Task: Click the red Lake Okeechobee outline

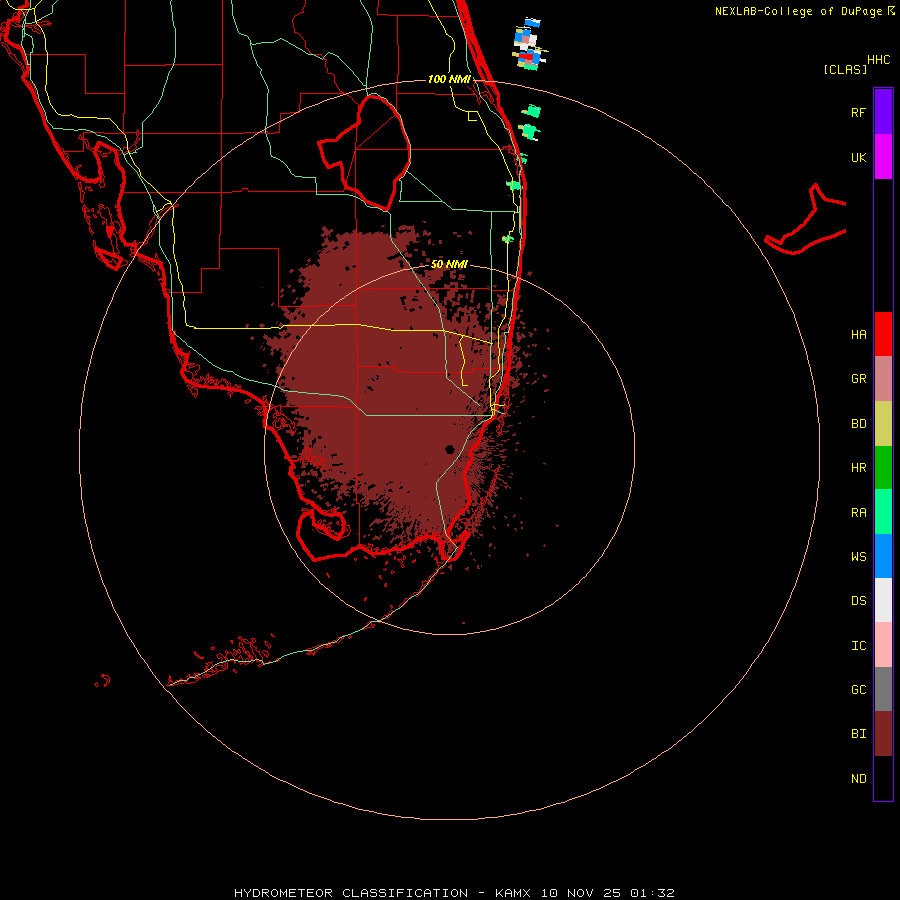Action: coord(365,153)
